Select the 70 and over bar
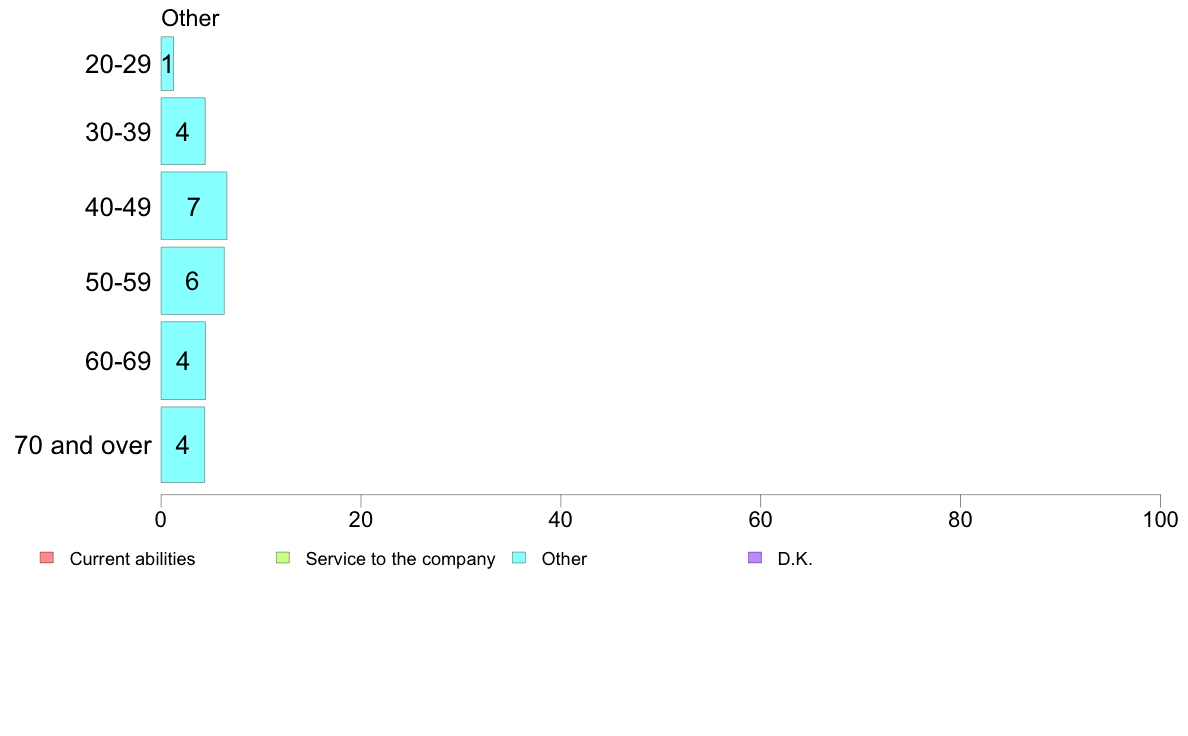The height and width of the screenshot is (736, 1188). (x=183, y=445)
